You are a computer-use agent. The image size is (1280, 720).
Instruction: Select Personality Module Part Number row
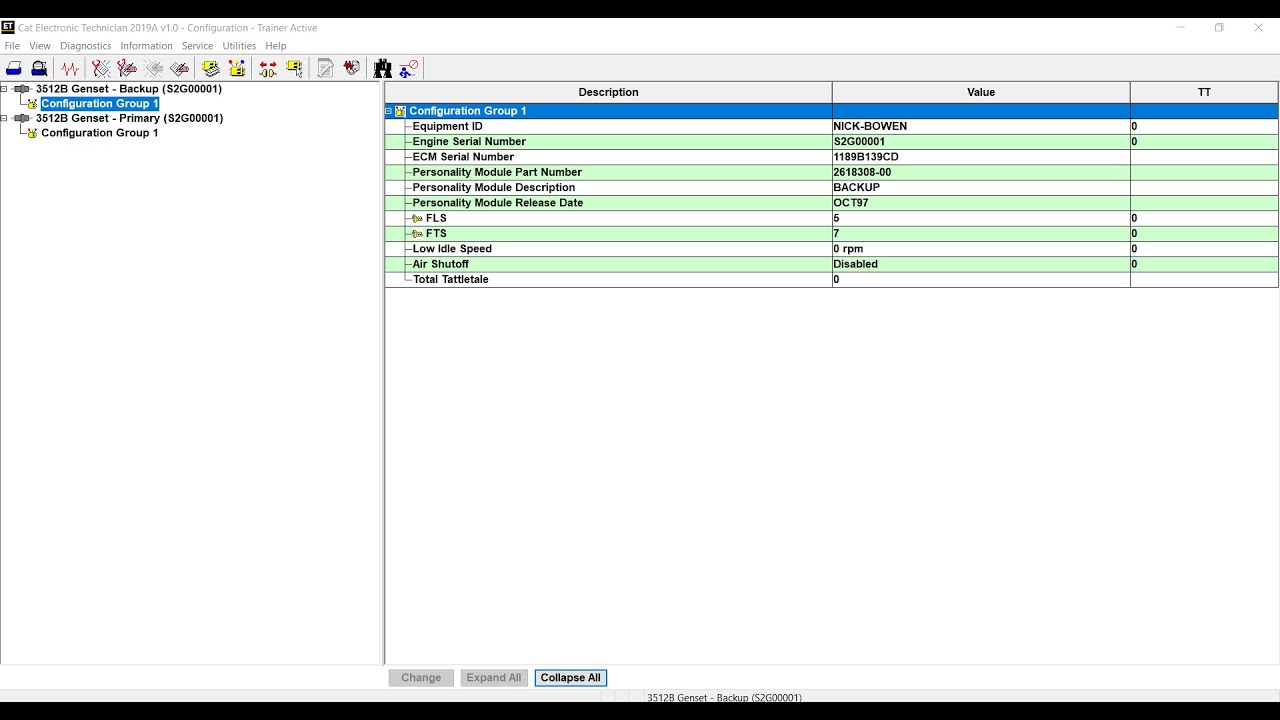click(831, 173)
